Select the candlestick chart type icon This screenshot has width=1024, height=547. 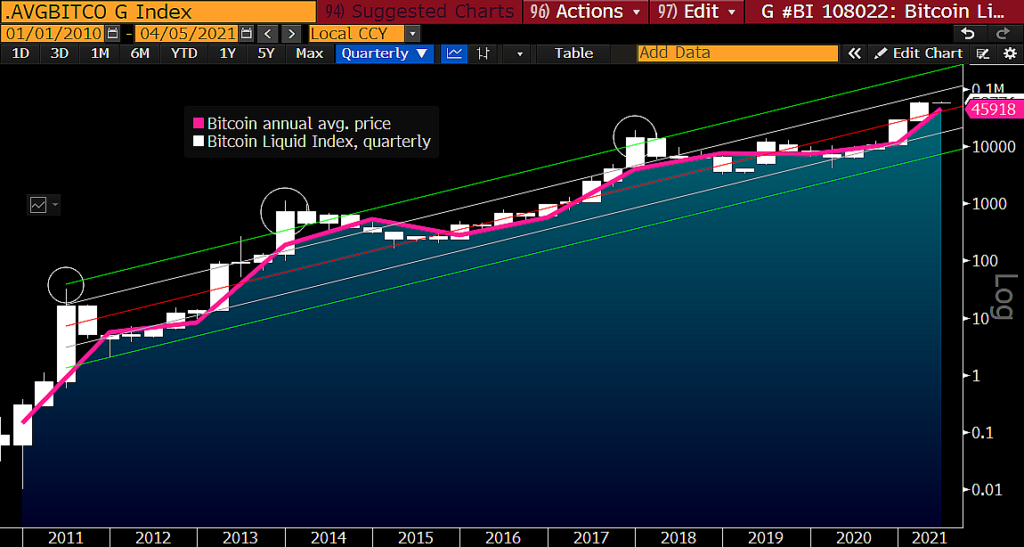tap(483, 54)
